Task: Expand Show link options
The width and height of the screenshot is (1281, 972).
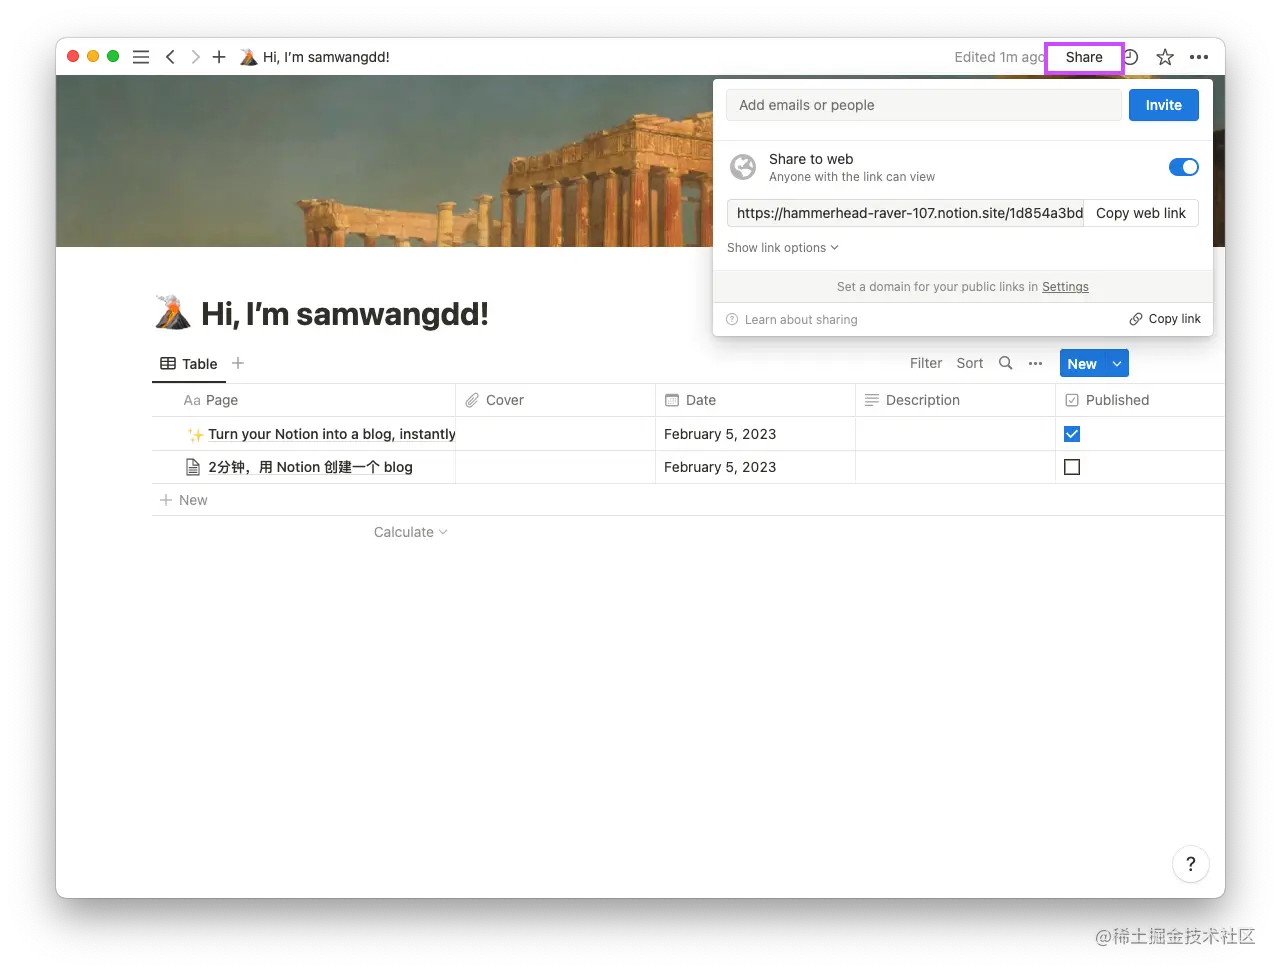Action: (783, 248)
